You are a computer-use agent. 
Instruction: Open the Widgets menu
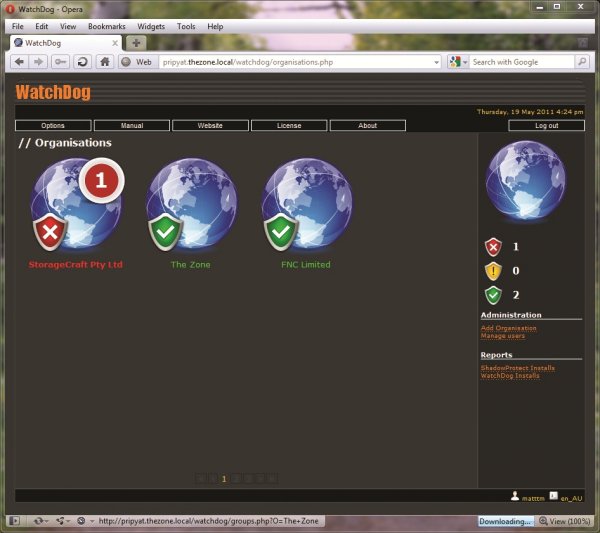(151, 26)
